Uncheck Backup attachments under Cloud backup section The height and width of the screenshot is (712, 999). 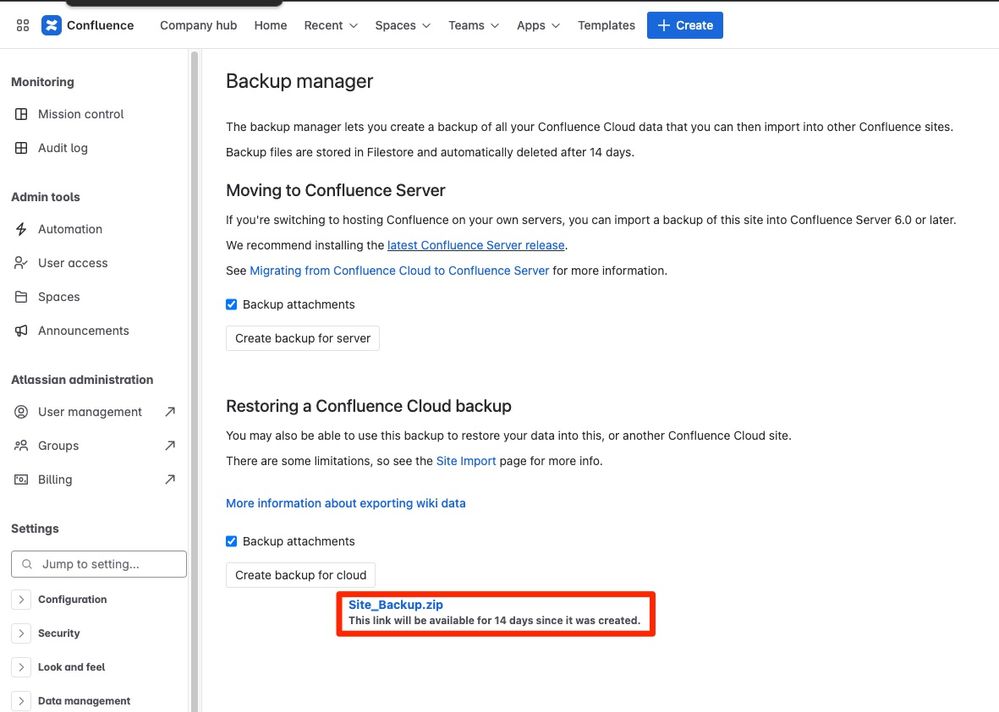(x=231, y=541)
